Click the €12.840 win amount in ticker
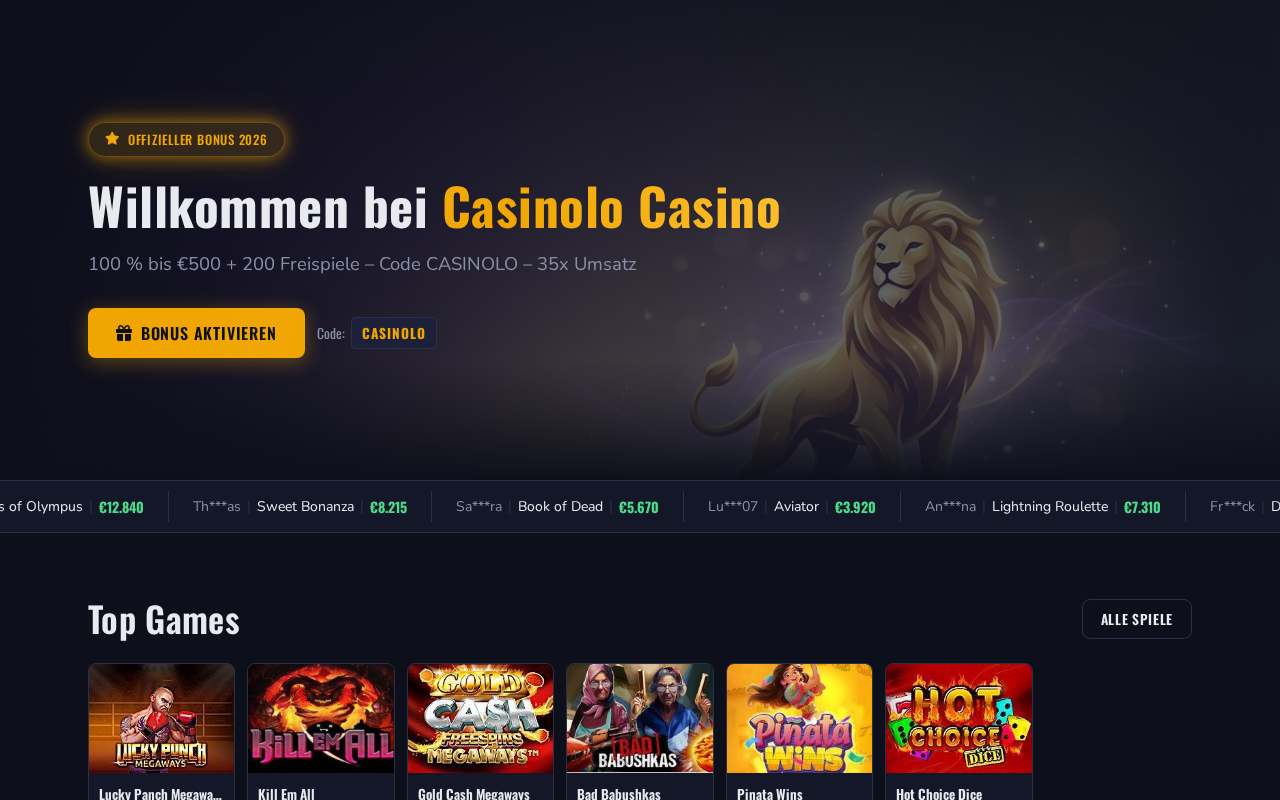The width and height of the screenshot is (1280, 800). pyautogui.click(x=121, y=507)
